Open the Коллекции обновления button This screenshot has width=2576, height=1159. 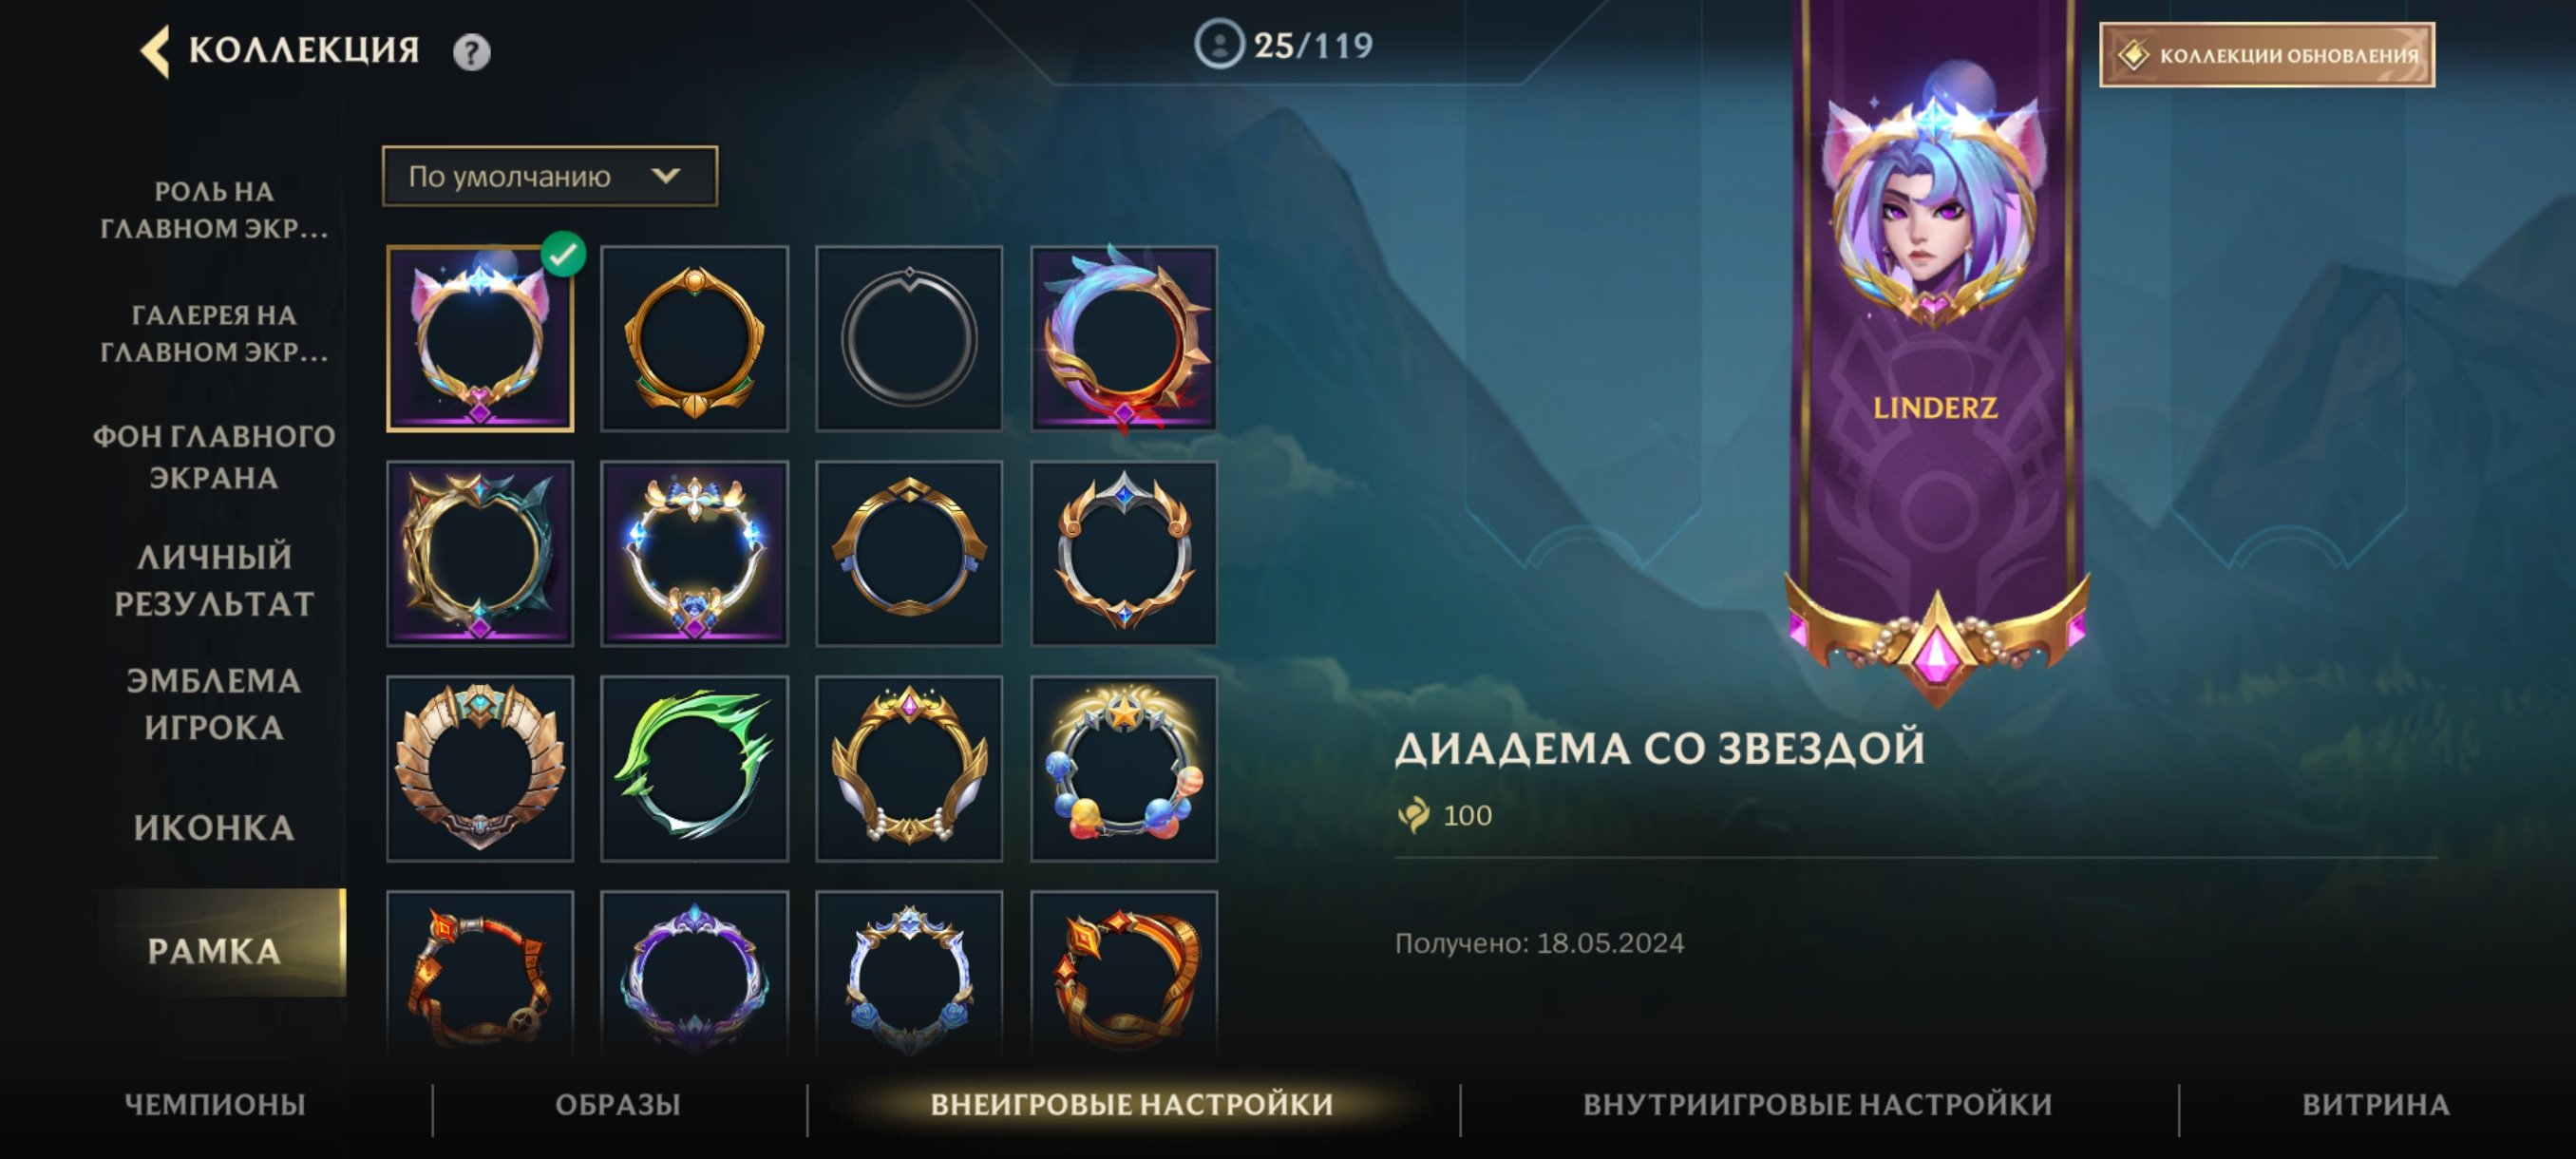pyautogui.click(x=2266, y=55)
